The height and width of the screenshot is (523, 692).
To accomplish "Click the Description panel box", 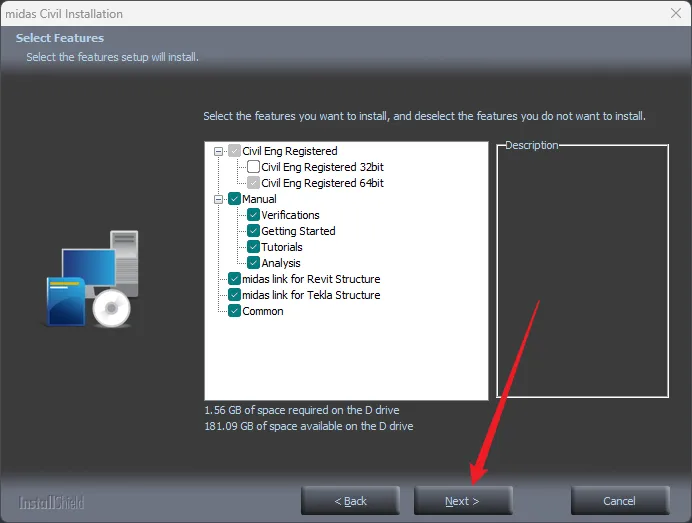I will point(583,271).
